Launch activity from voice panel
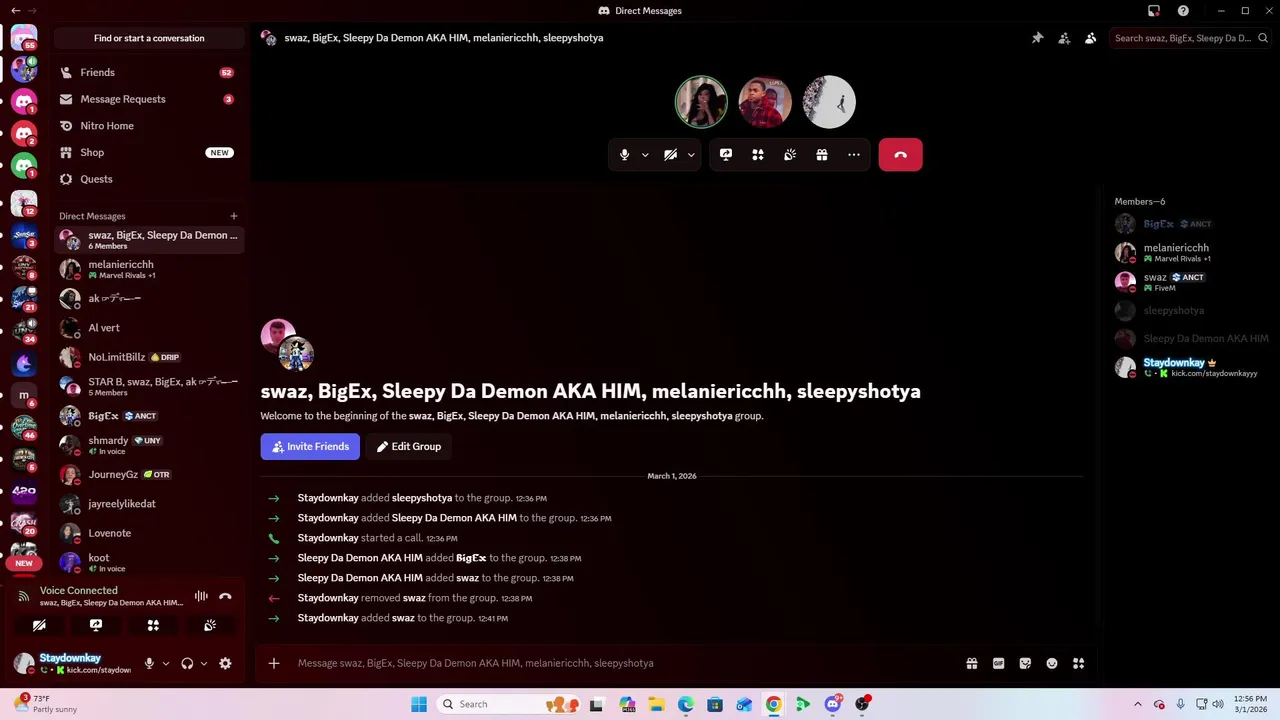 (153, 625)
